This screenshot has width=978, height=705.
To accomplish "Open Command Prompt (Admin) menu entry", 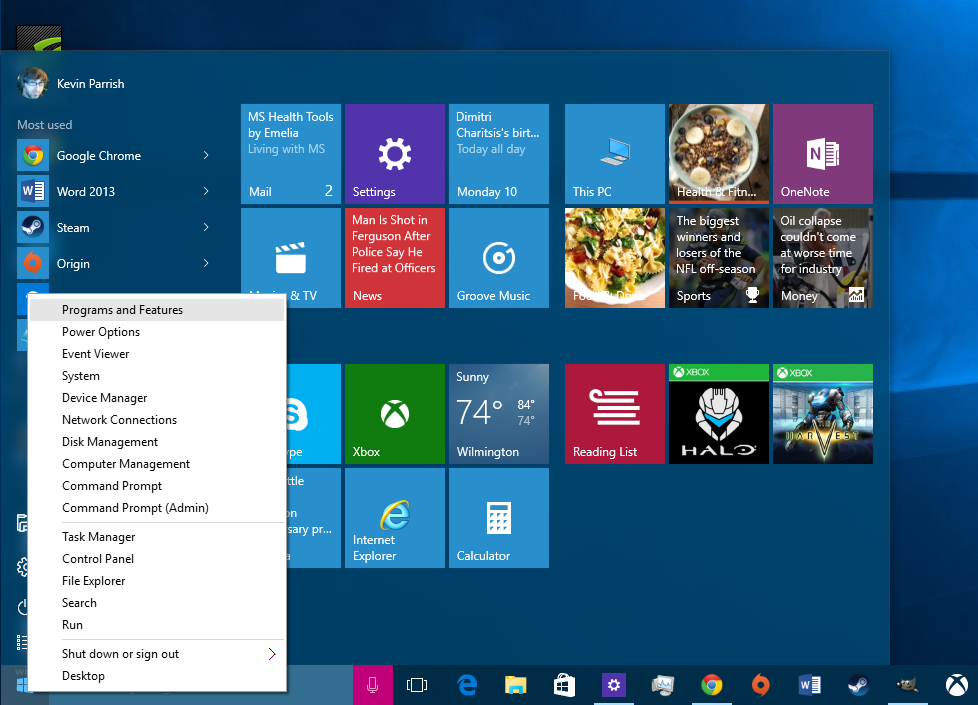I will point(135,508).
